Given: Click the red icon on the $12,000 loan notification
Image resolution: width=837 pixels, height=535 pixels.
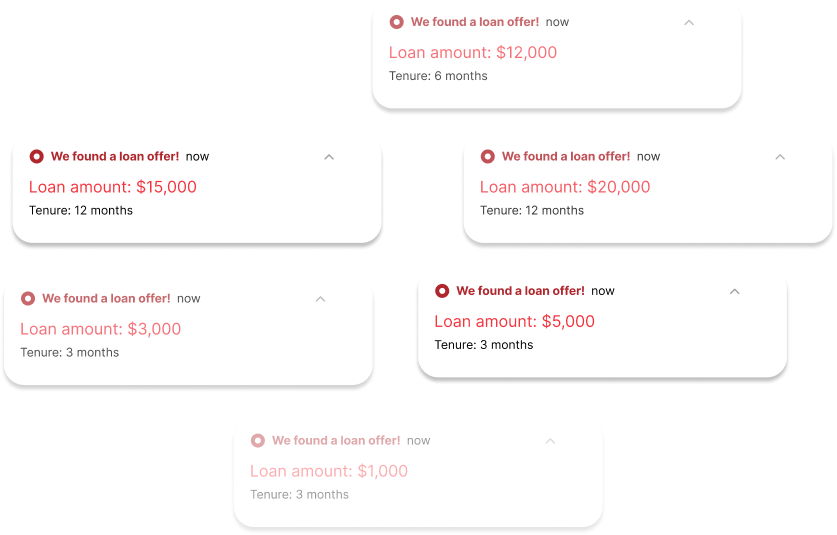Looking at the screenshot, I should 397,22.
